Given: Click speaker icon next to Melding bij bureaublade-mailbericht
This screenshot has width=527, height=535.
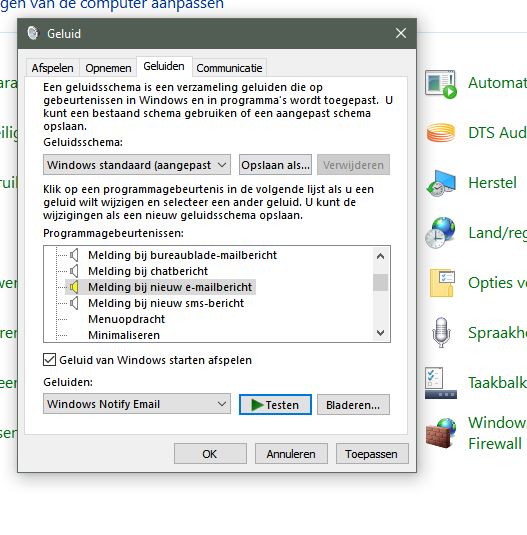Looking at the screenshot, I should click(x=74, y=255).
